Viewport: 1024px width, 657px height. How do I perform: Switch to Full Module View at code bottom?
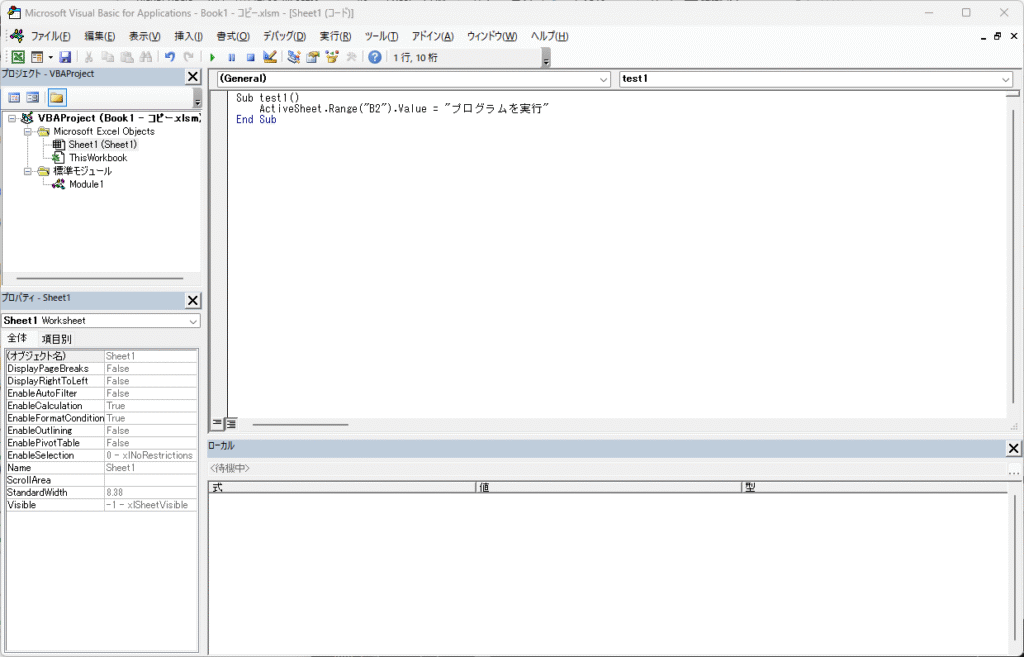(231, 424)
